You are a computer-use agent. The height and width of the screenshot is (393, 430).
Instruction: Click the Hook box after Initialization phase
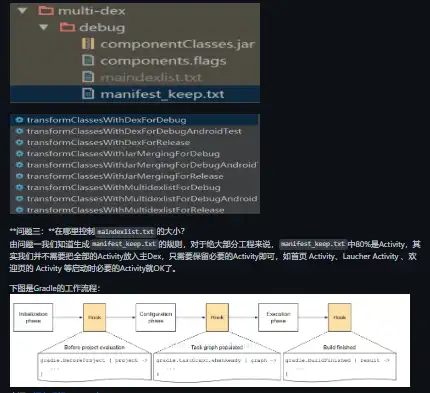[94, 317]
